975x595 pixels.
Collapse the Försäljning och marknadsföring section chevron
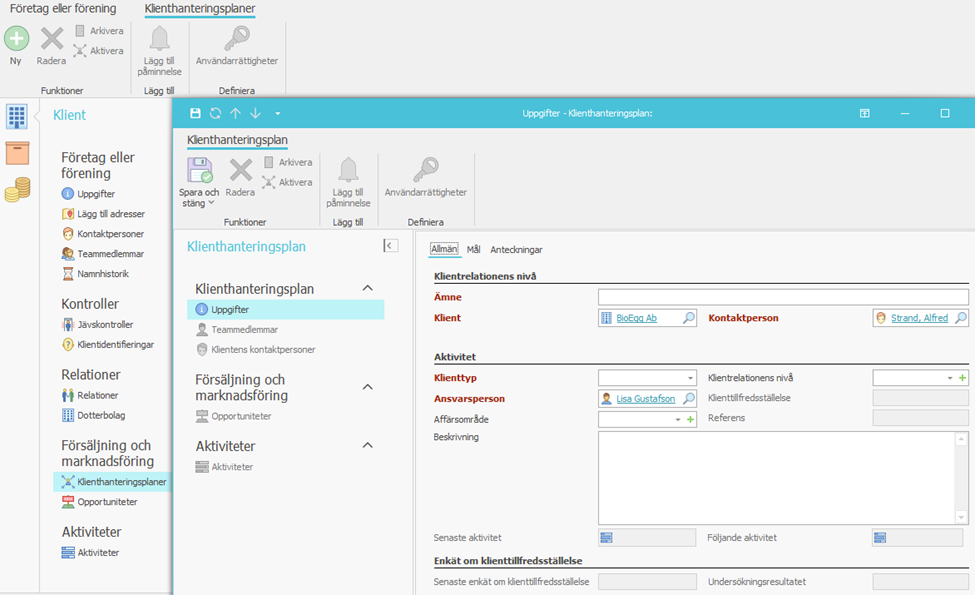[367, 387]
